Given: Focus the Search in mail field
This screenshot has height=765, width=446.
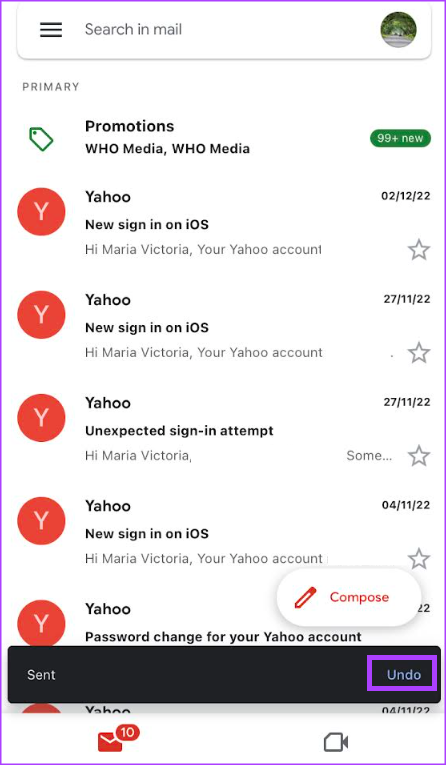Looking at the screenshot, I should (224, 30).
